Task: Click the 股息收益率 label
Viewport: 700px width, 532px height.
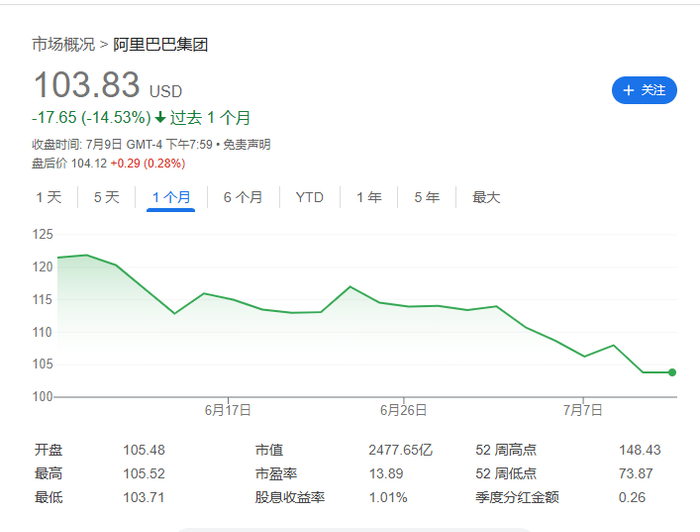Action: point(290,497)
